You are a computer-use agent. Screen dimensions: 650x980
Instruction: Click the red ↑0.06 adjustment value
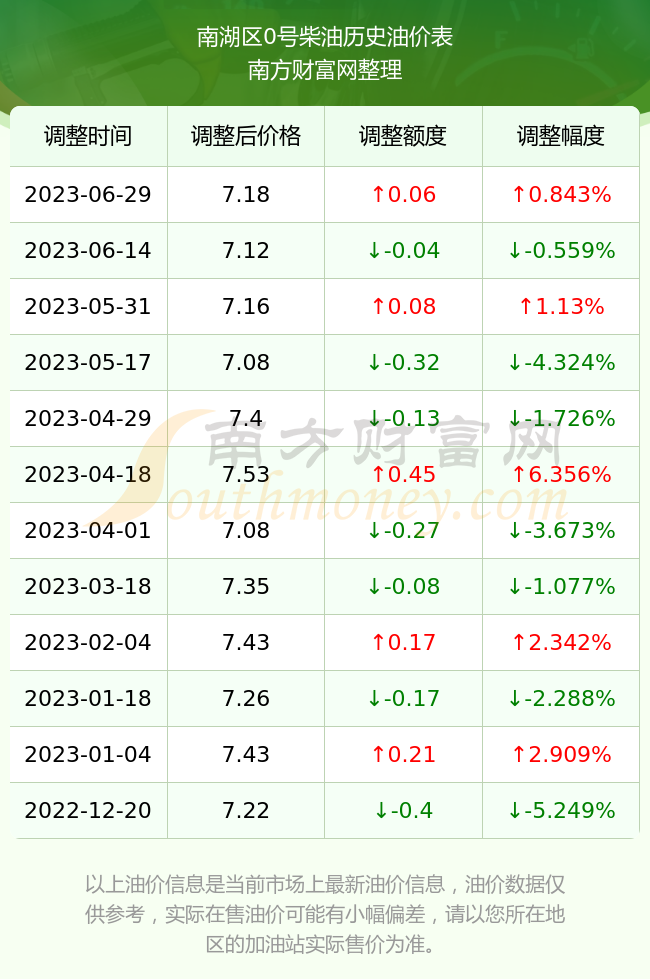[403, 194]
